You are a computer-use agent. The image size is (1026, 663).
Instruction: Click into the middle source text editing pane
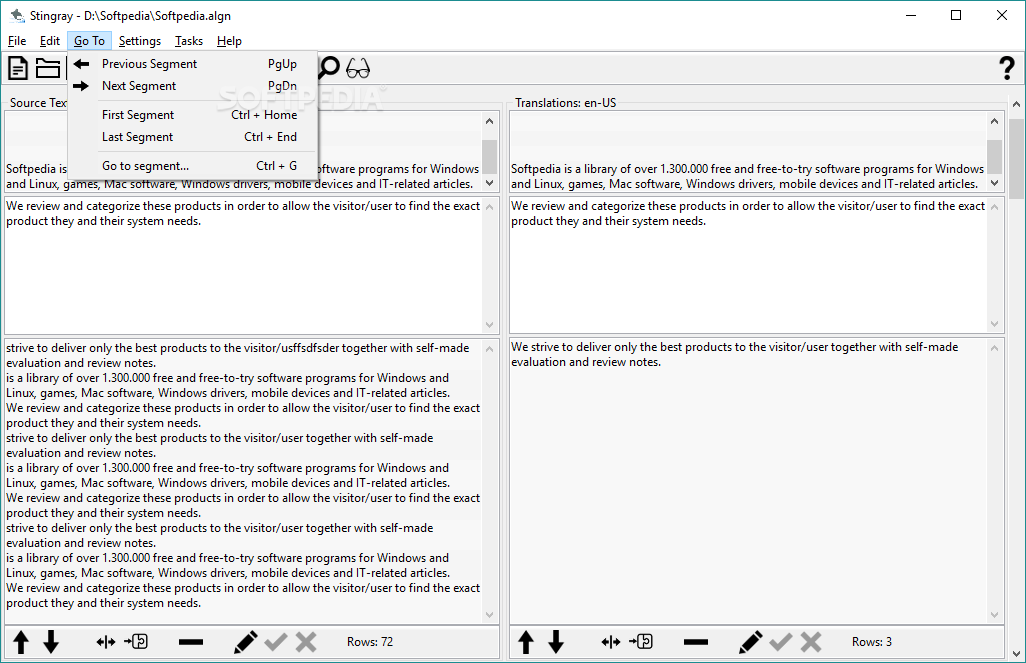coord(243,265)
